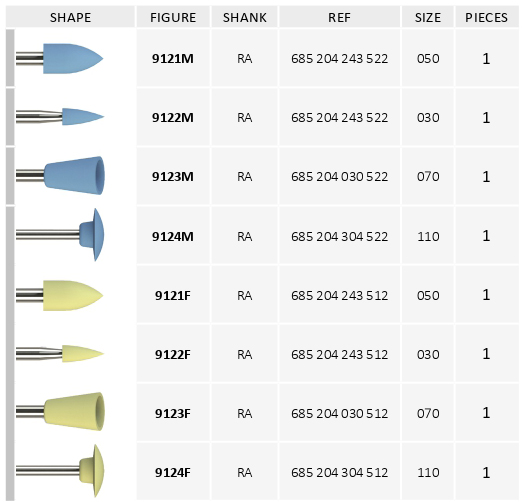Screen dimensions: 525x502
Task: Select the RA shank cell for 9122F
Action: coord(245,354)
